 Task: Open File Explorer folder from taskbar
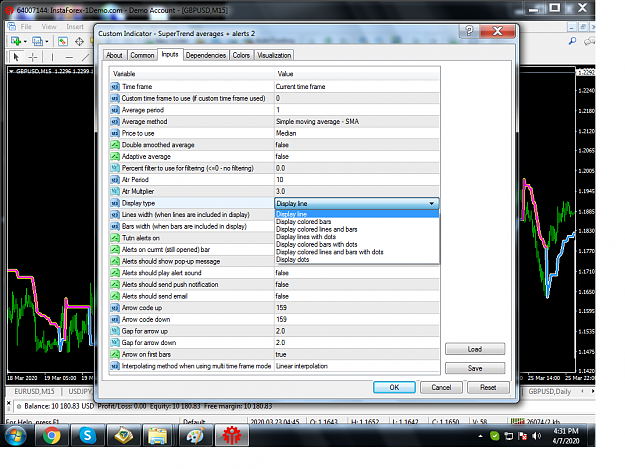(x=158, y=435)
